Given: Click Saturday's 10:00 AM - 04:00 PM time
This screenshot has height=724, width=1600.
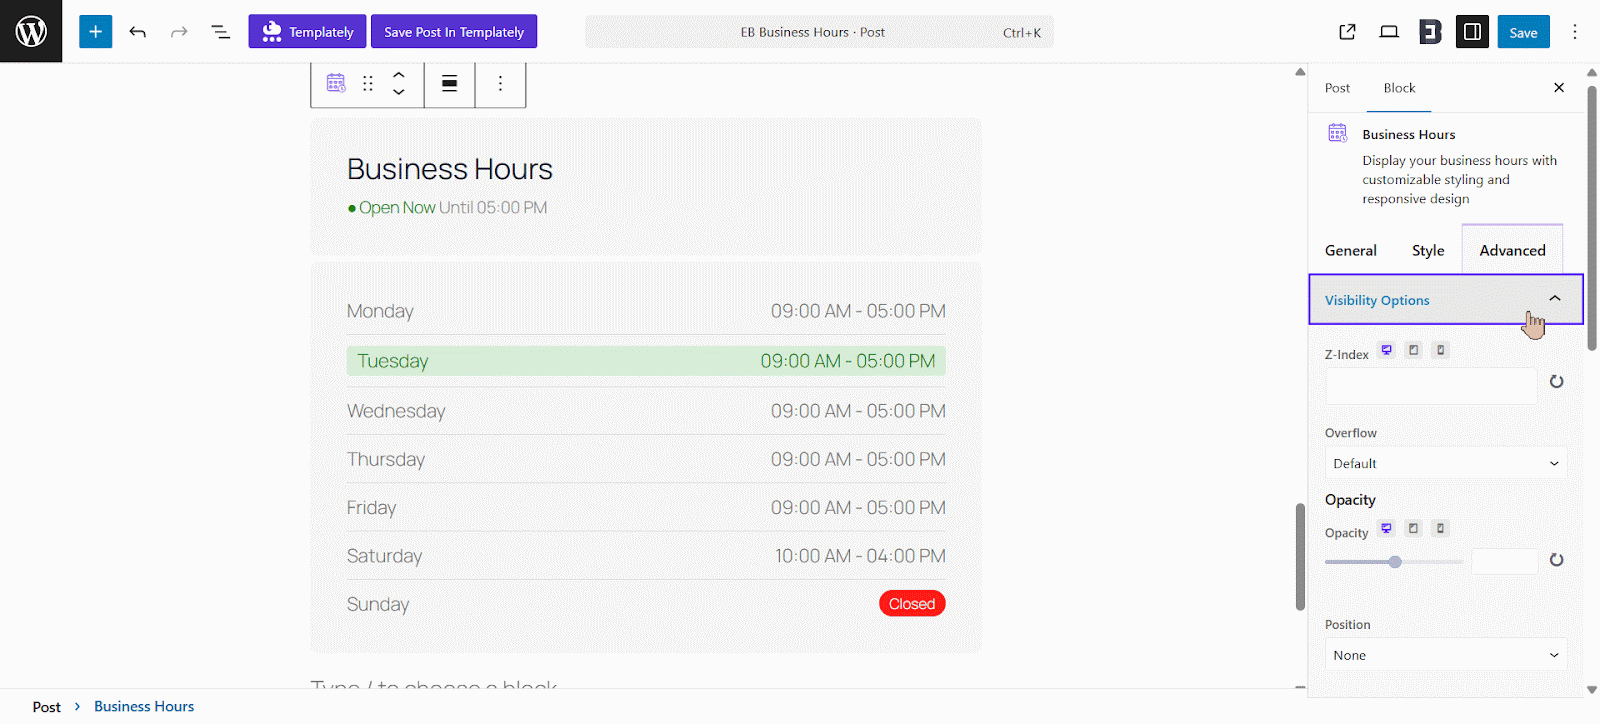Looking at the screenshot, I should tap(860, 555).
